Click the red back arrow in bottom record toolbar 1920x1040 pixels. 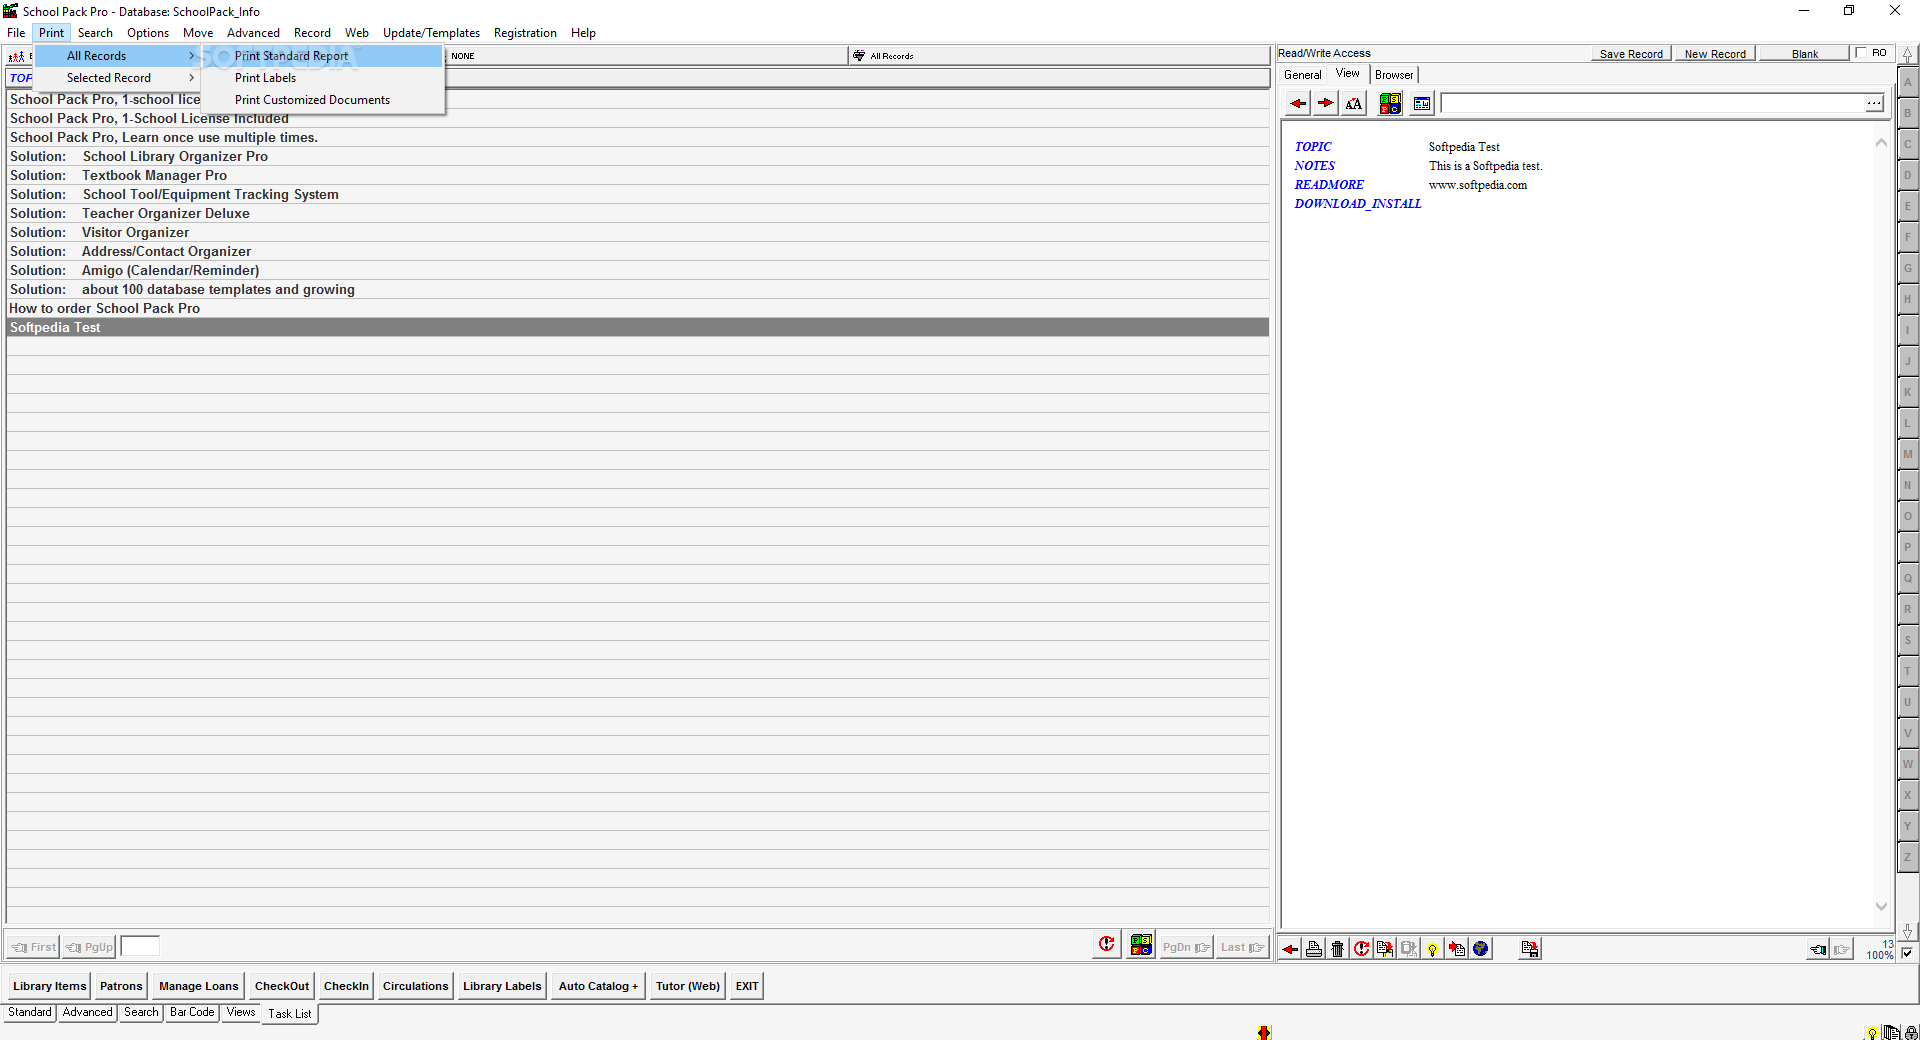tap(1291, 949)
